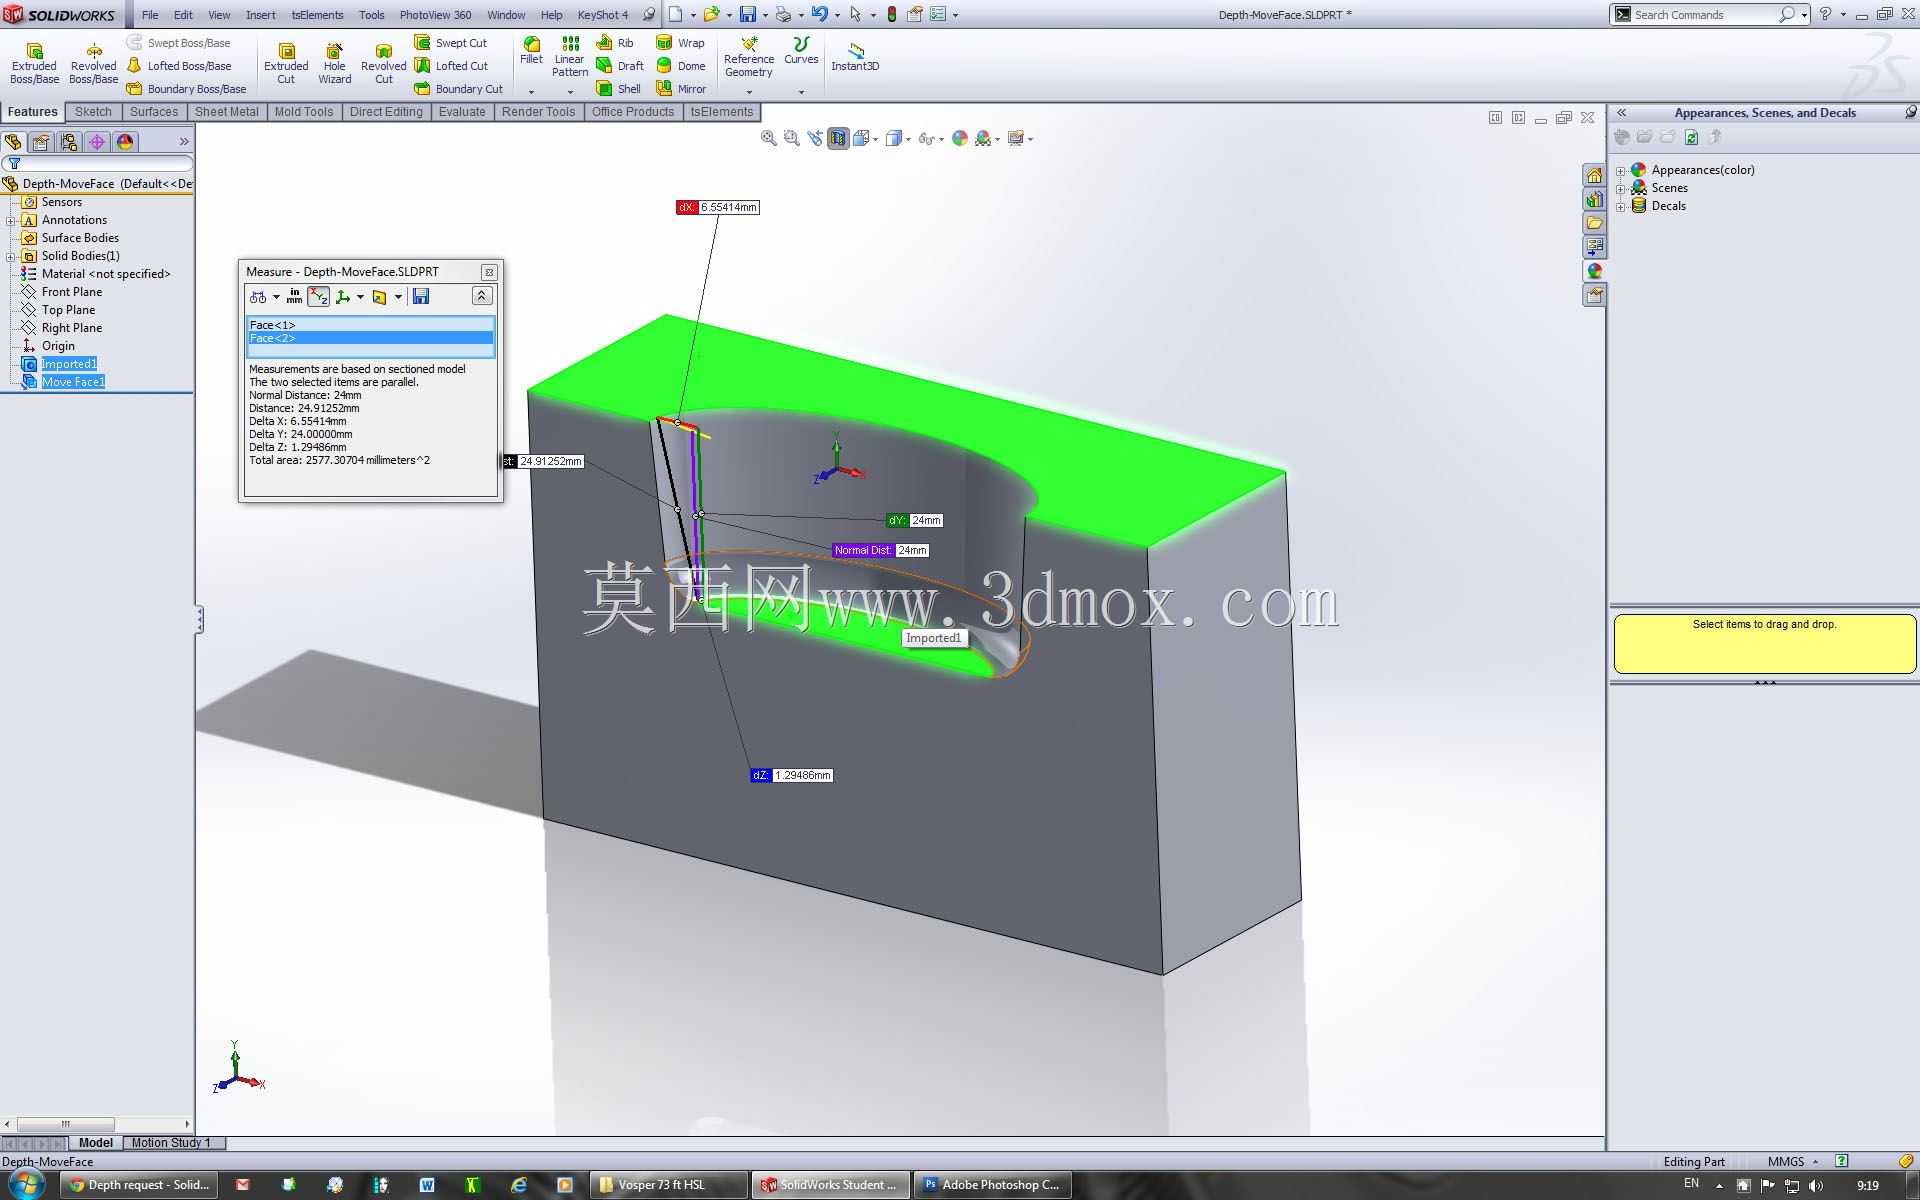Open the Insert menu
Image resolution: width=1920 pixels, height=1200 pixels.
click(x=260, y=15)
